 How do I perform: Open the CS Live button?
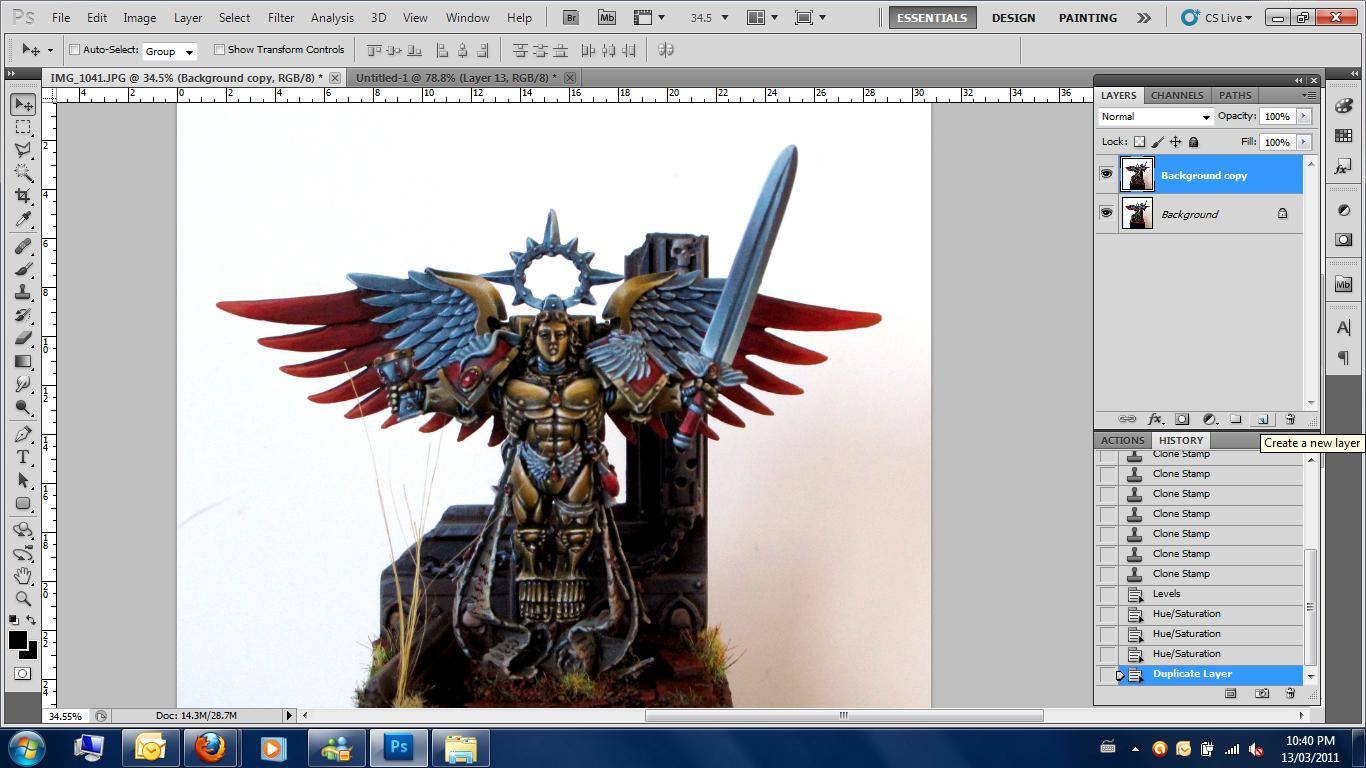[x=1217, y=18]
